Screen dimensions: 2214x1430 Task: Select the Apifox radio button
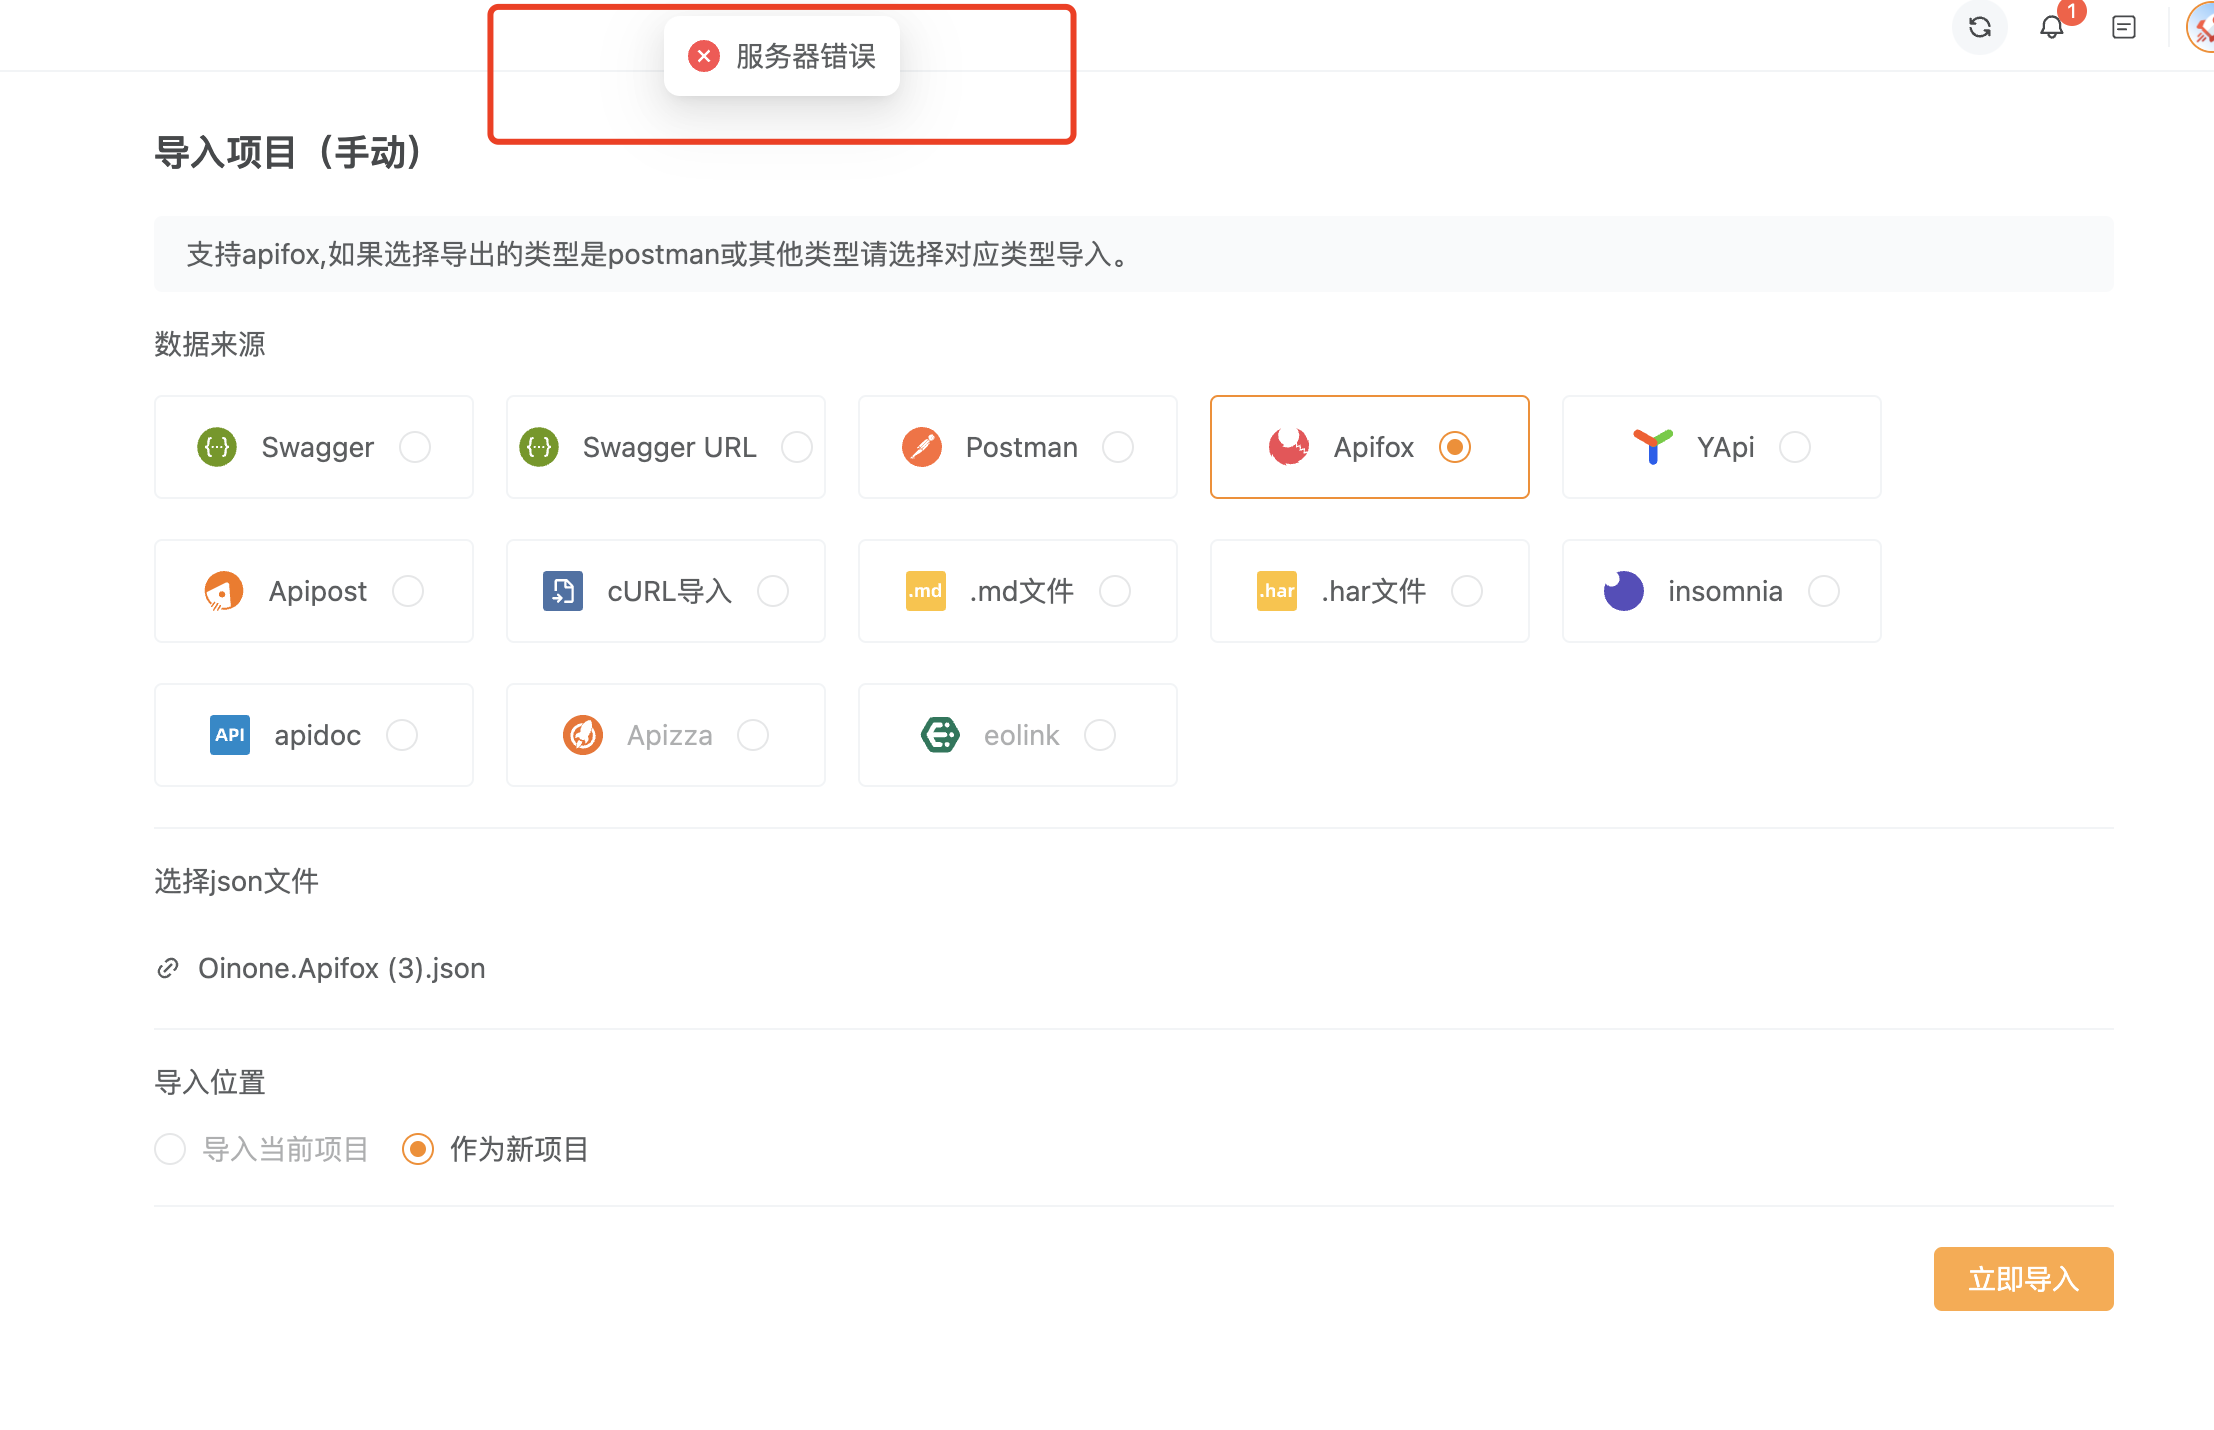click(1455, 447)
